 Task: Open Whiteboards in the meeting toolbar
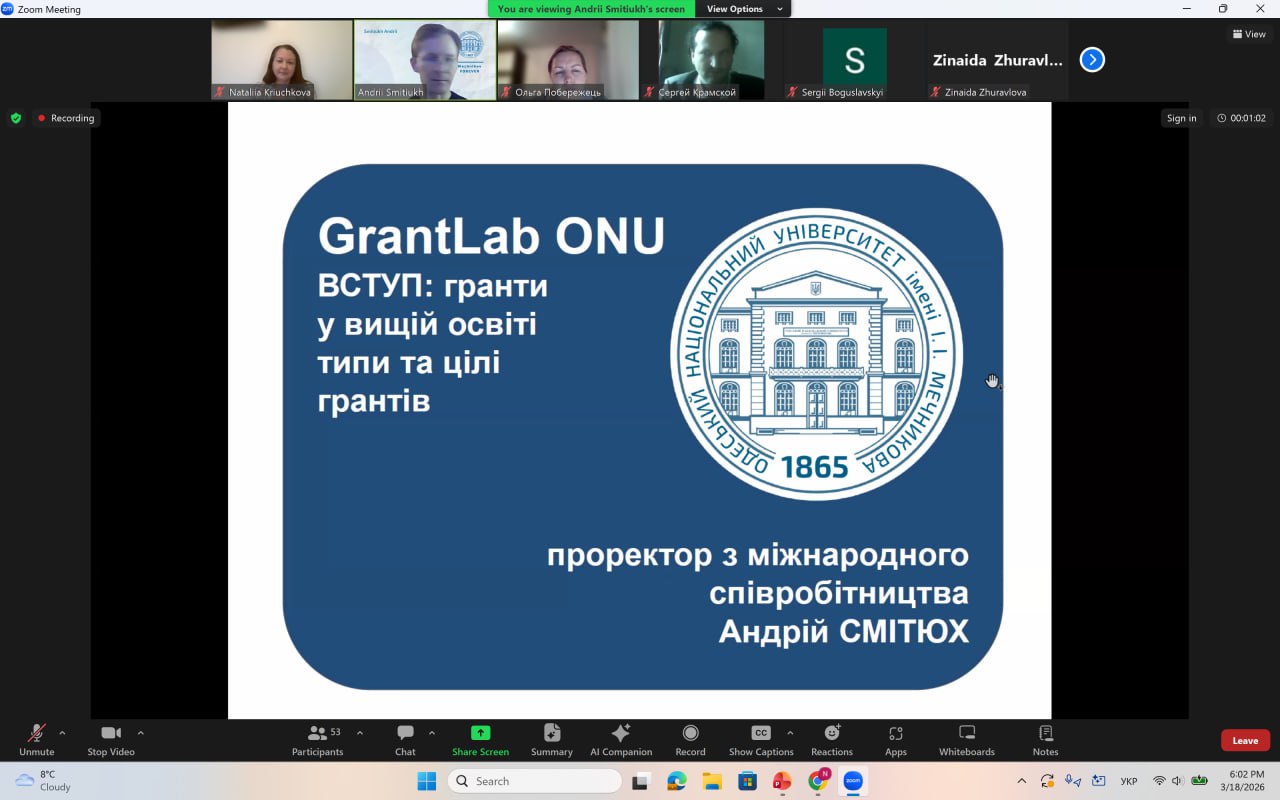[966, 739]
